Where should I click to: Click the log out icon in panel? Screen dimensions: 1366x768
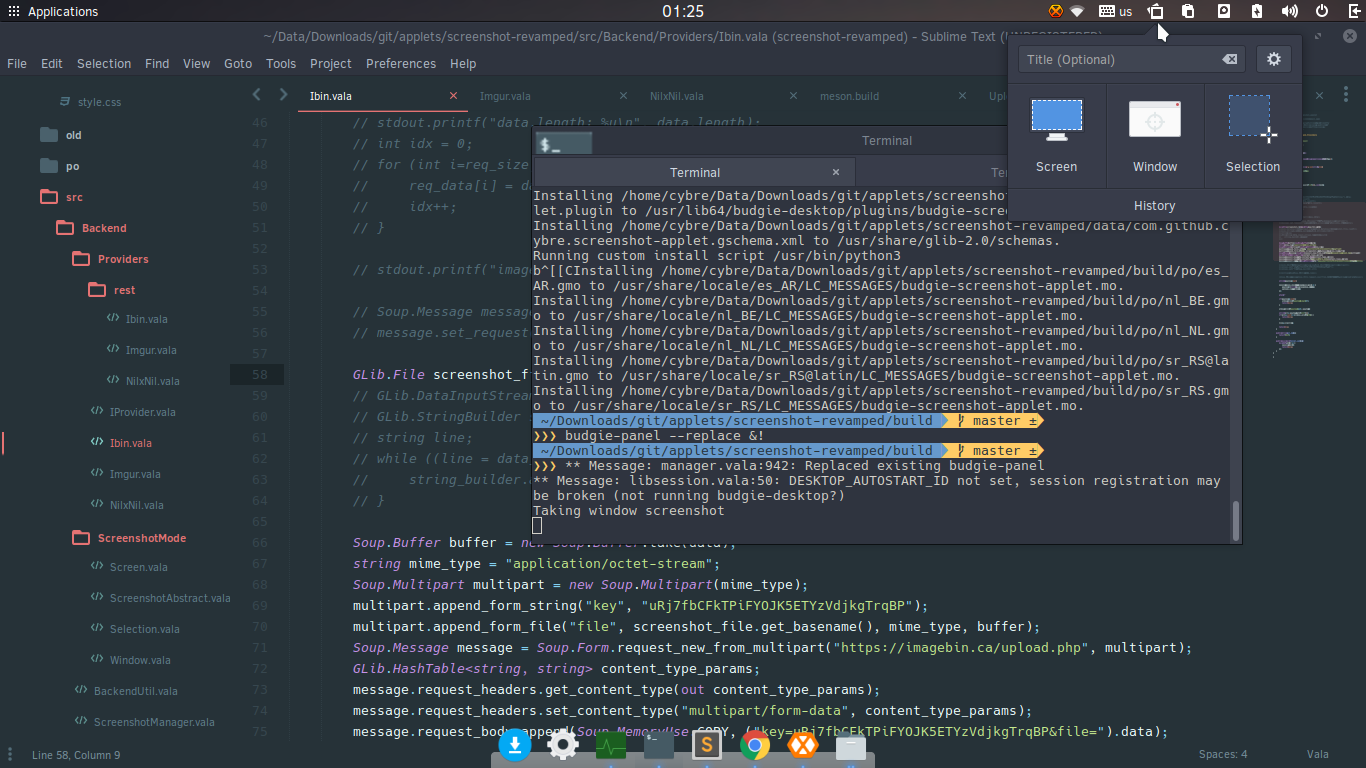(1355, 11)
